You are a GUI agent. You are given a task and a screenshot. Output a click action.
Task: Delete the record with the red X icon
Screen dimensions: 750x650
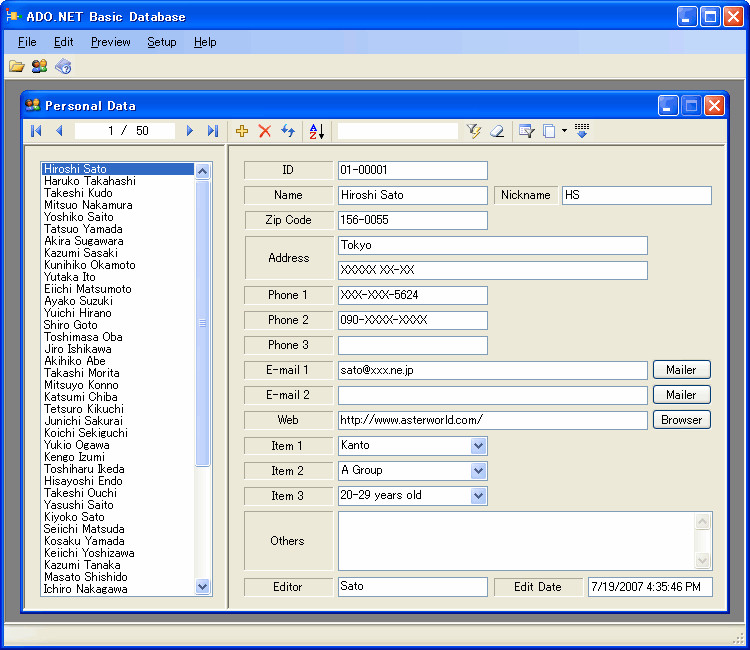[265, 131]
